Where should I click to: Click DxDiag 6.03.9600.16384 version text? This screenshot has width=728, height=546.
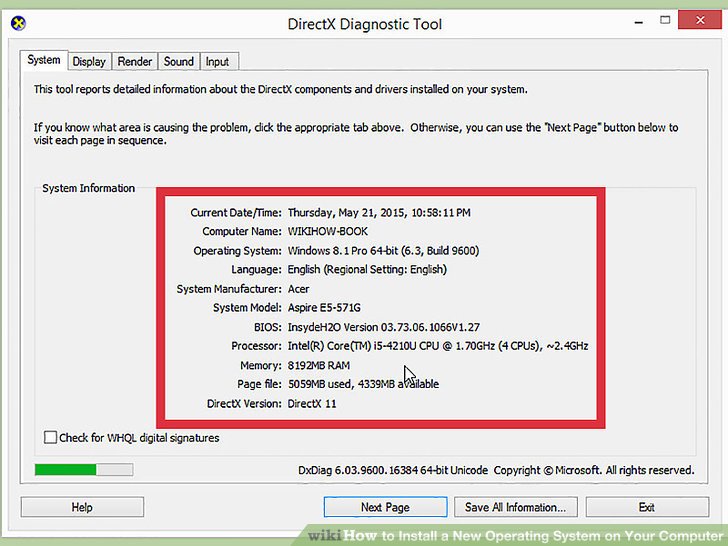tap(393, 470)
